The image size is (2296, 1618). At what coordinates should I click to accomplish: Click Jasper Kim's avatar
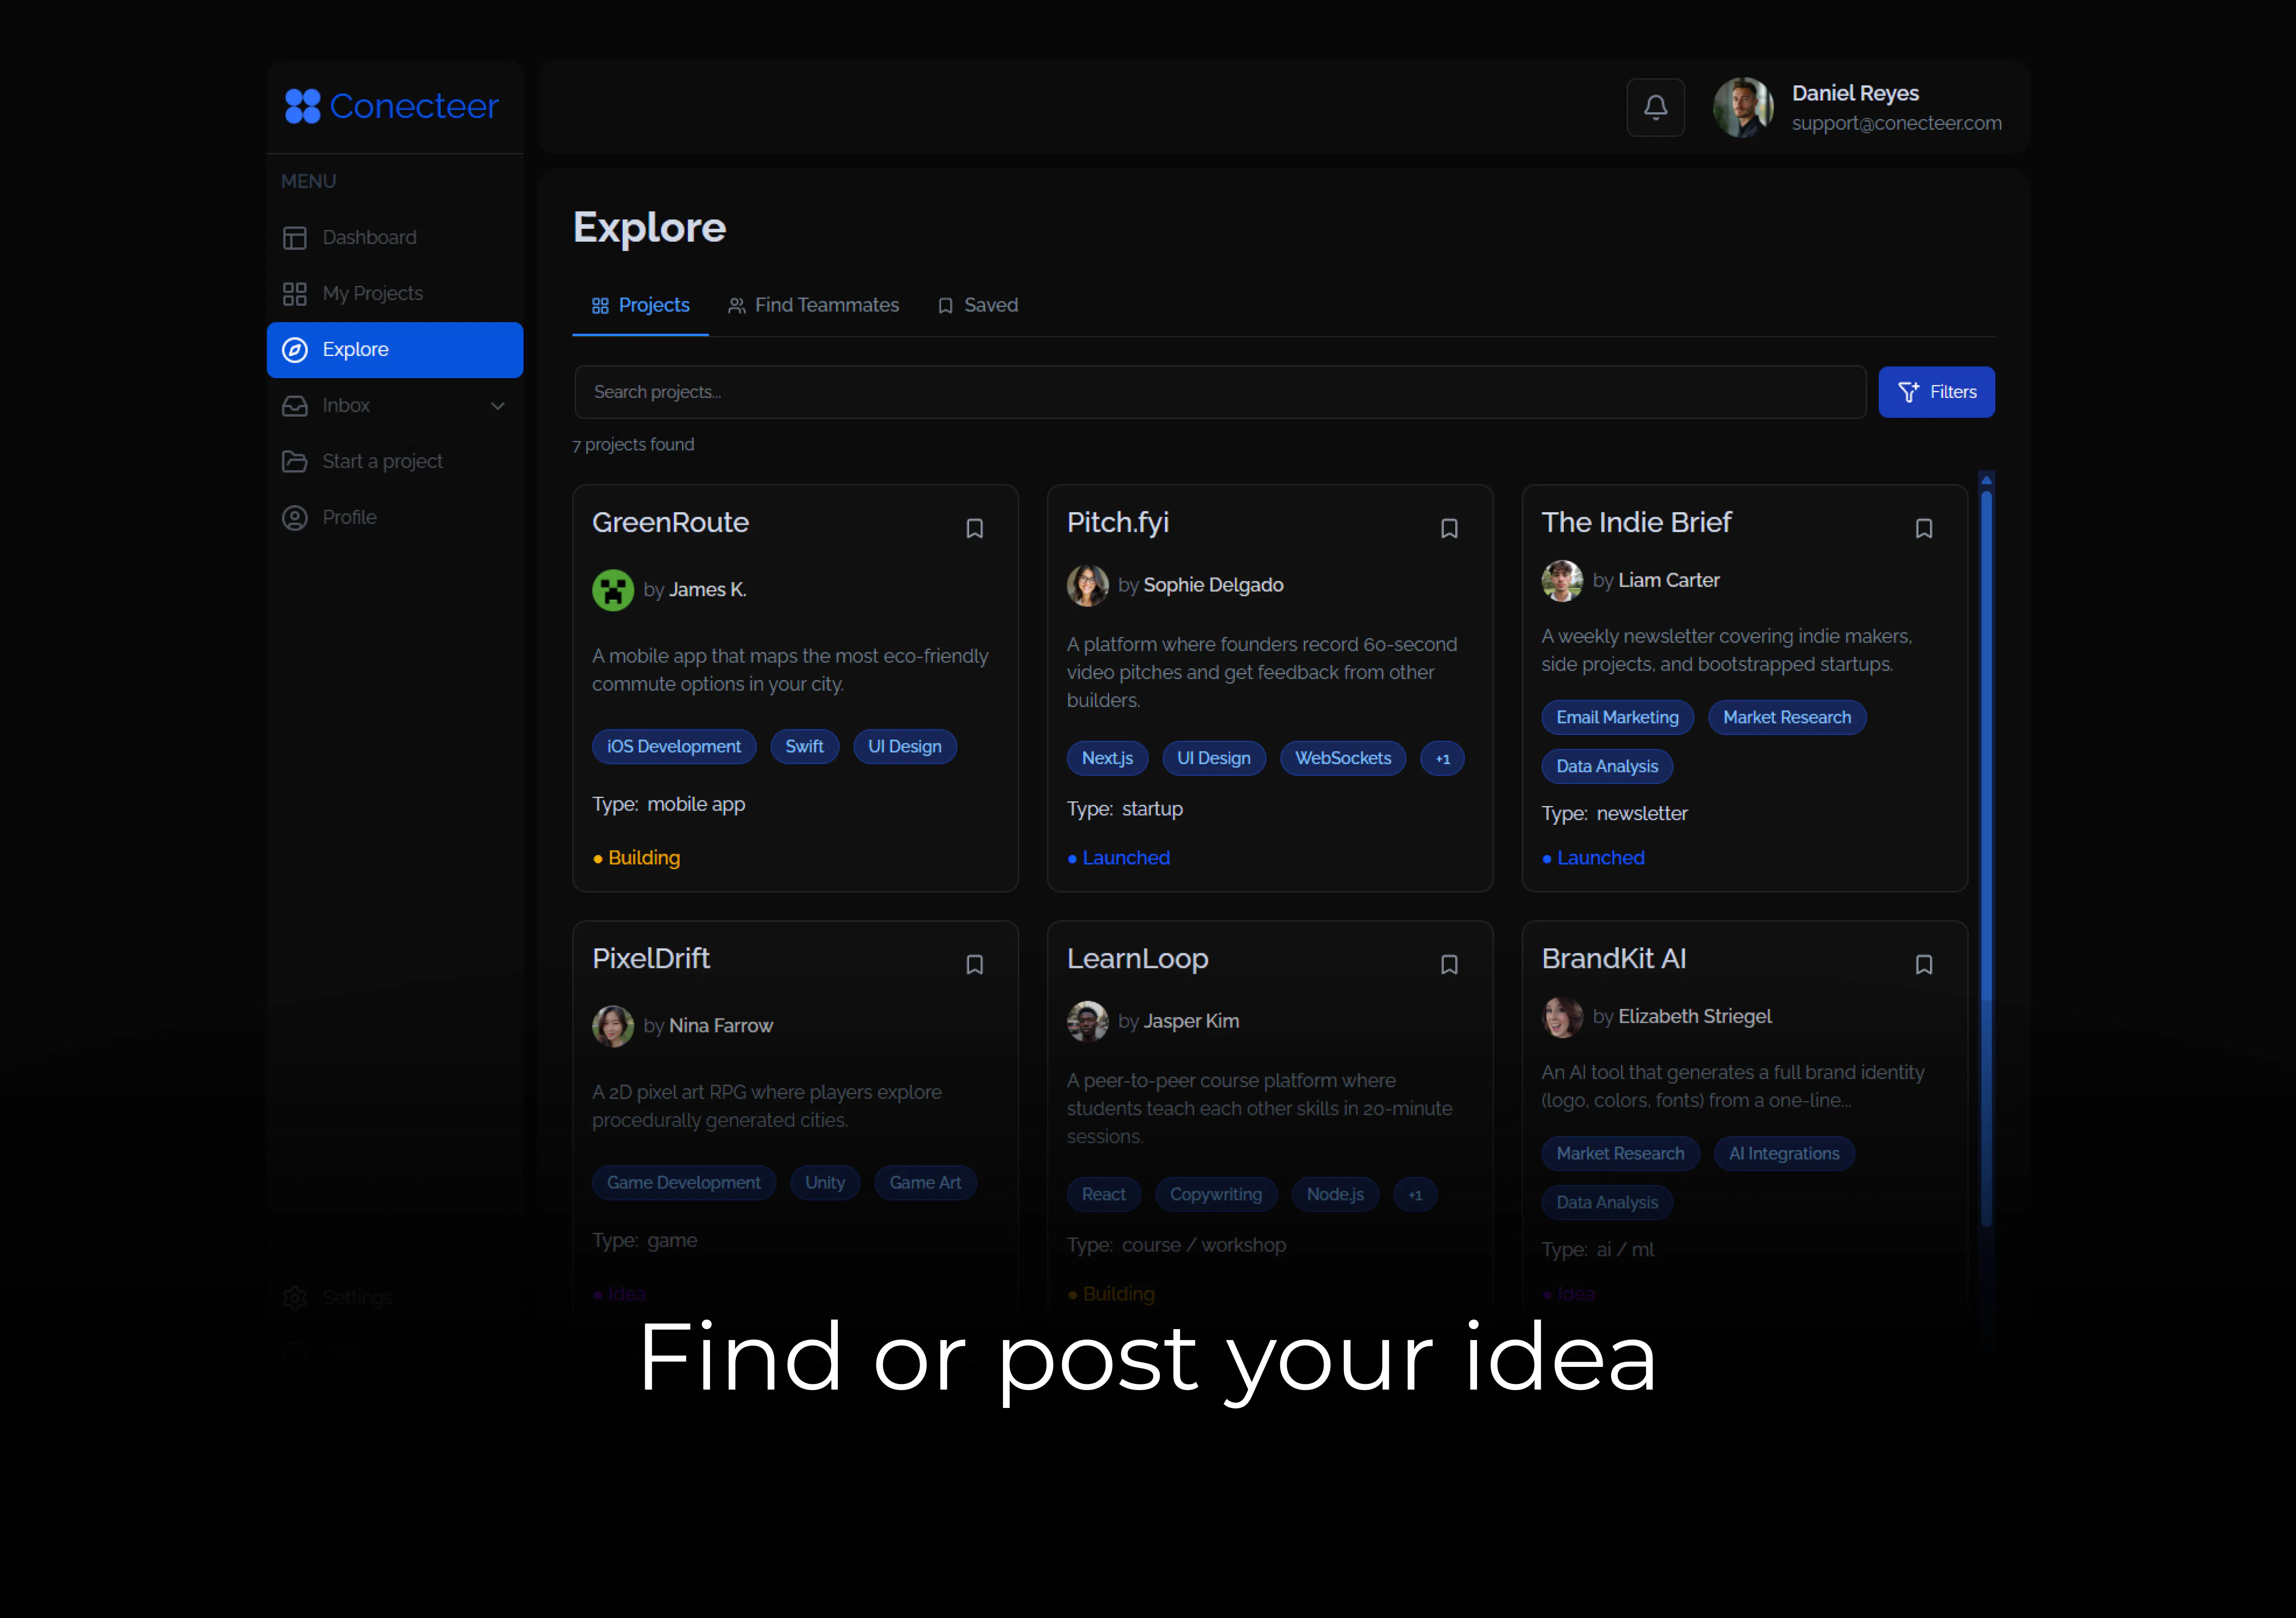[1087, 1021]
